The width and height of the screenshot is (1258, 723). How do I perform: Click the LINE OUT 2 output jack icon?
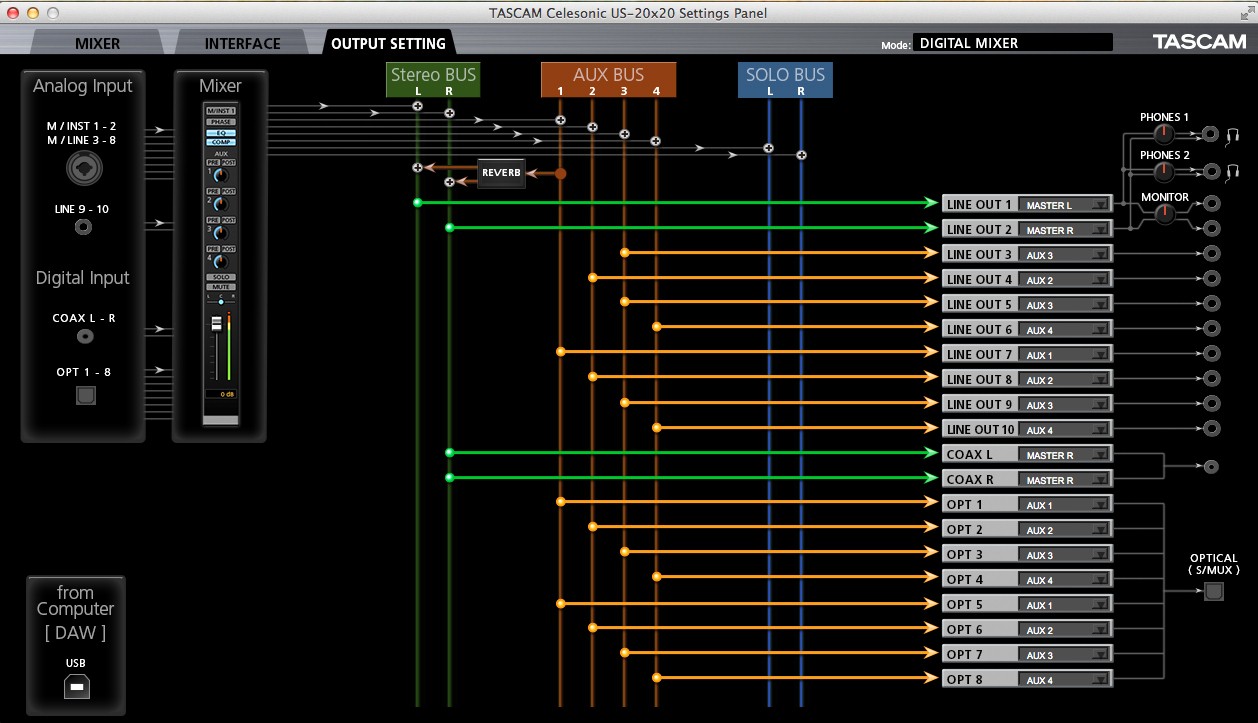(1212, 229)
